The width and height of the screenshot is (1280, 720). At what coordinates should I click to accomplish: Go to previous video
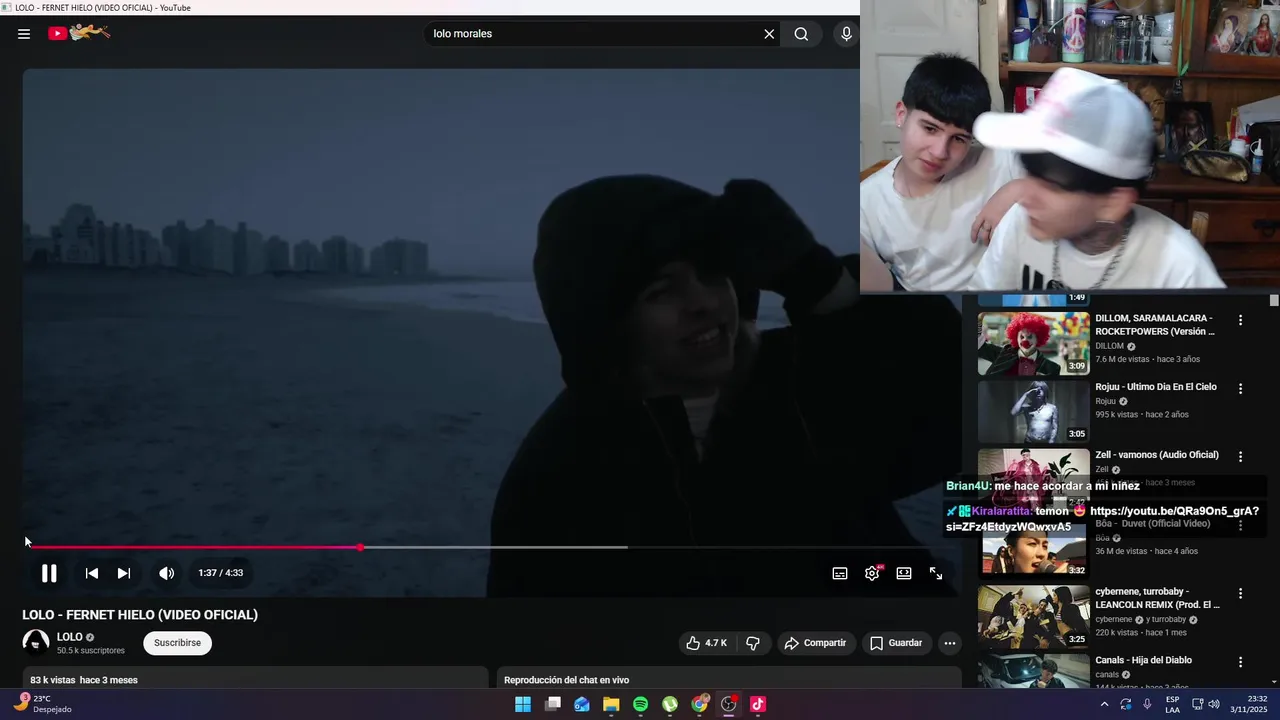click(91, 573)
